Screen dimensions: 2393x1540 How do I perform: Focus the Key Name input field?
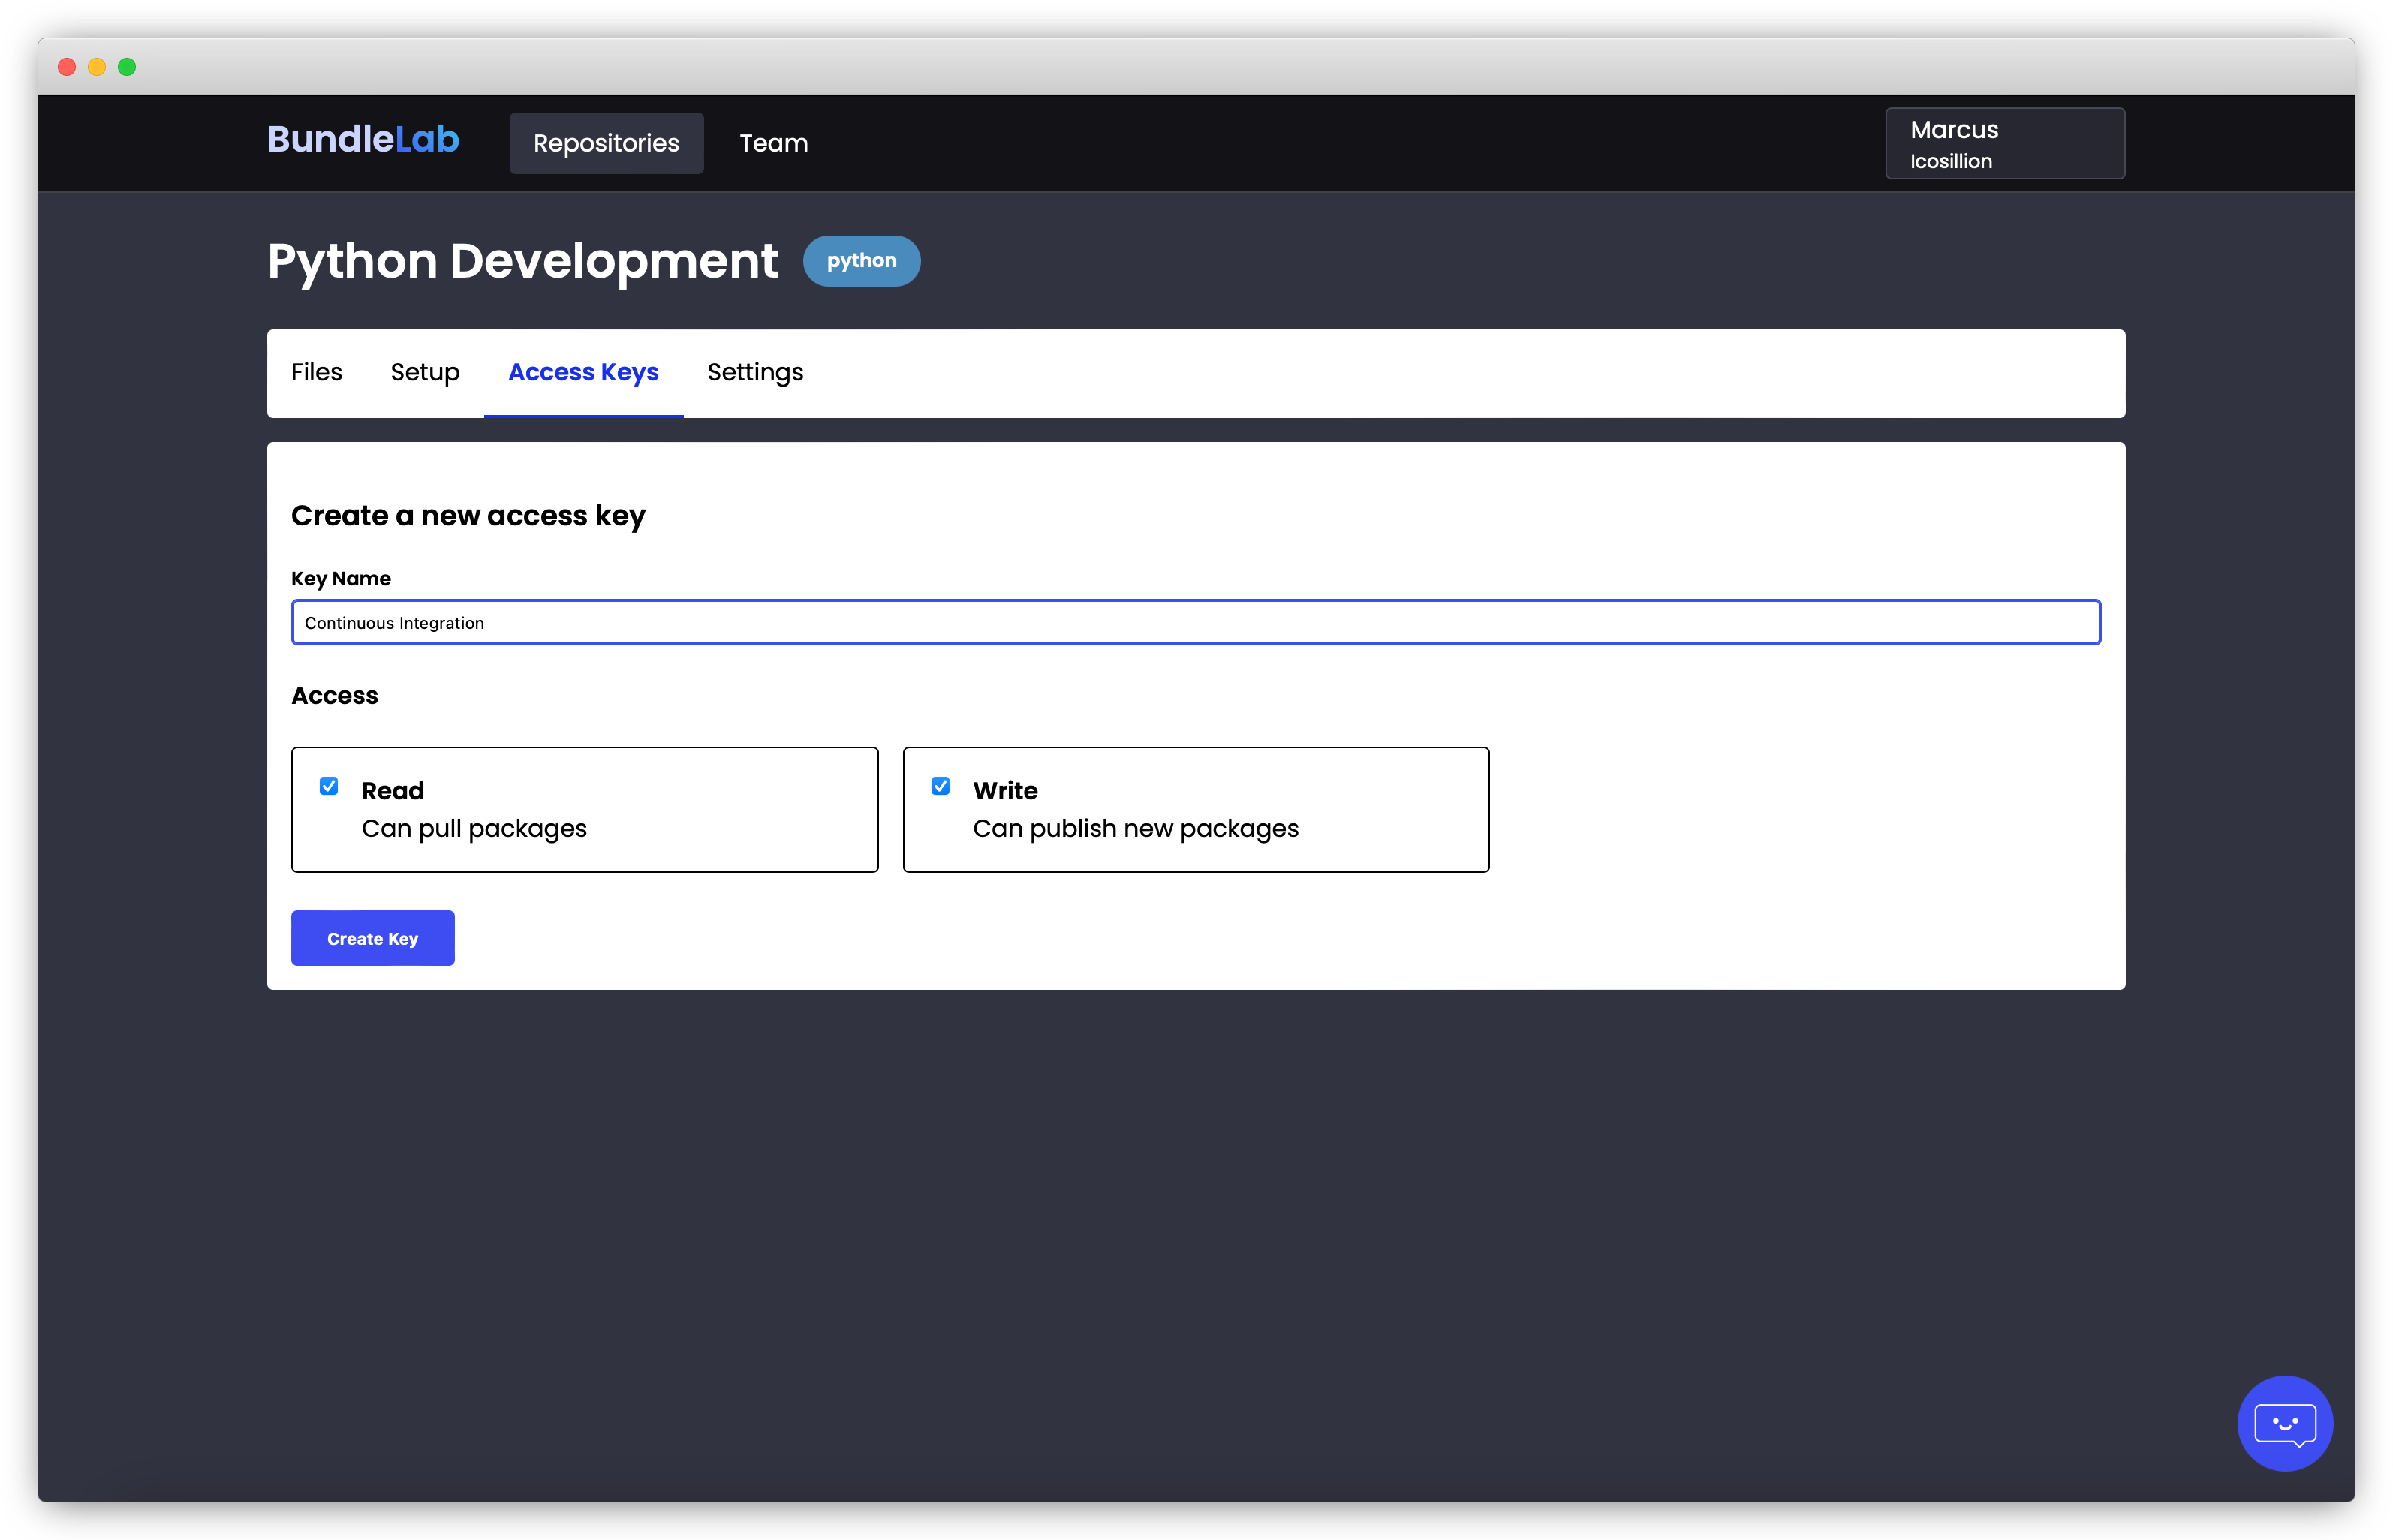(x=1195, y=623)
